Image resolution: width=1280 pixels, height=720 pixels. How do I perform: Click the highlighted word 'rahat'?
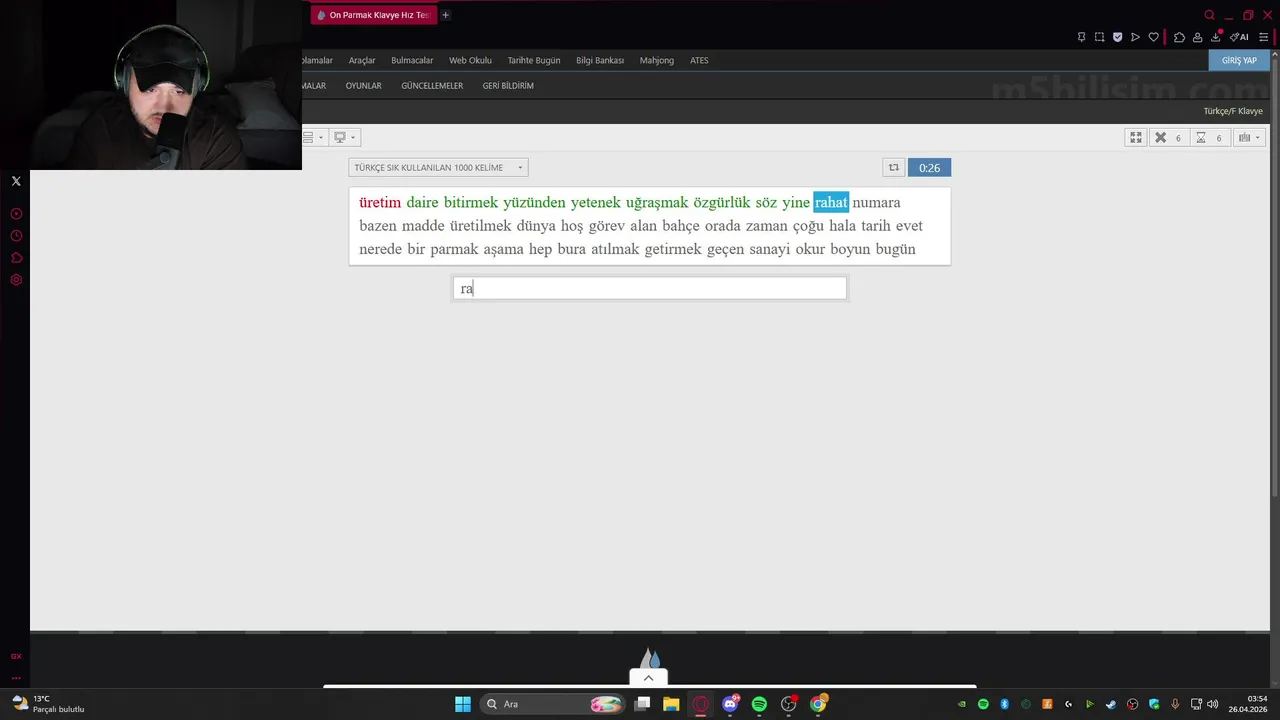[x=831, y=202]
